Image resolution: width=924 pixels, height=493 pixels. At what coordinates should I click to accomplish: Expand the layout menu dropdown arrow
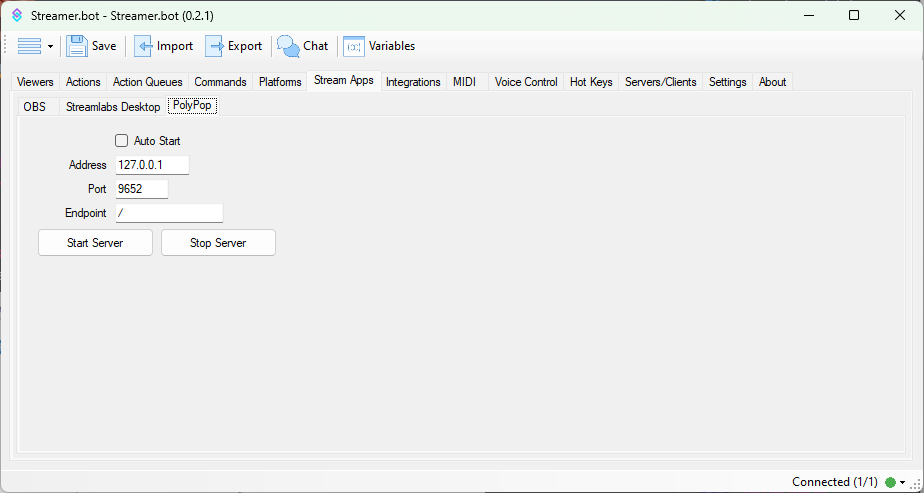pos(50,47)
